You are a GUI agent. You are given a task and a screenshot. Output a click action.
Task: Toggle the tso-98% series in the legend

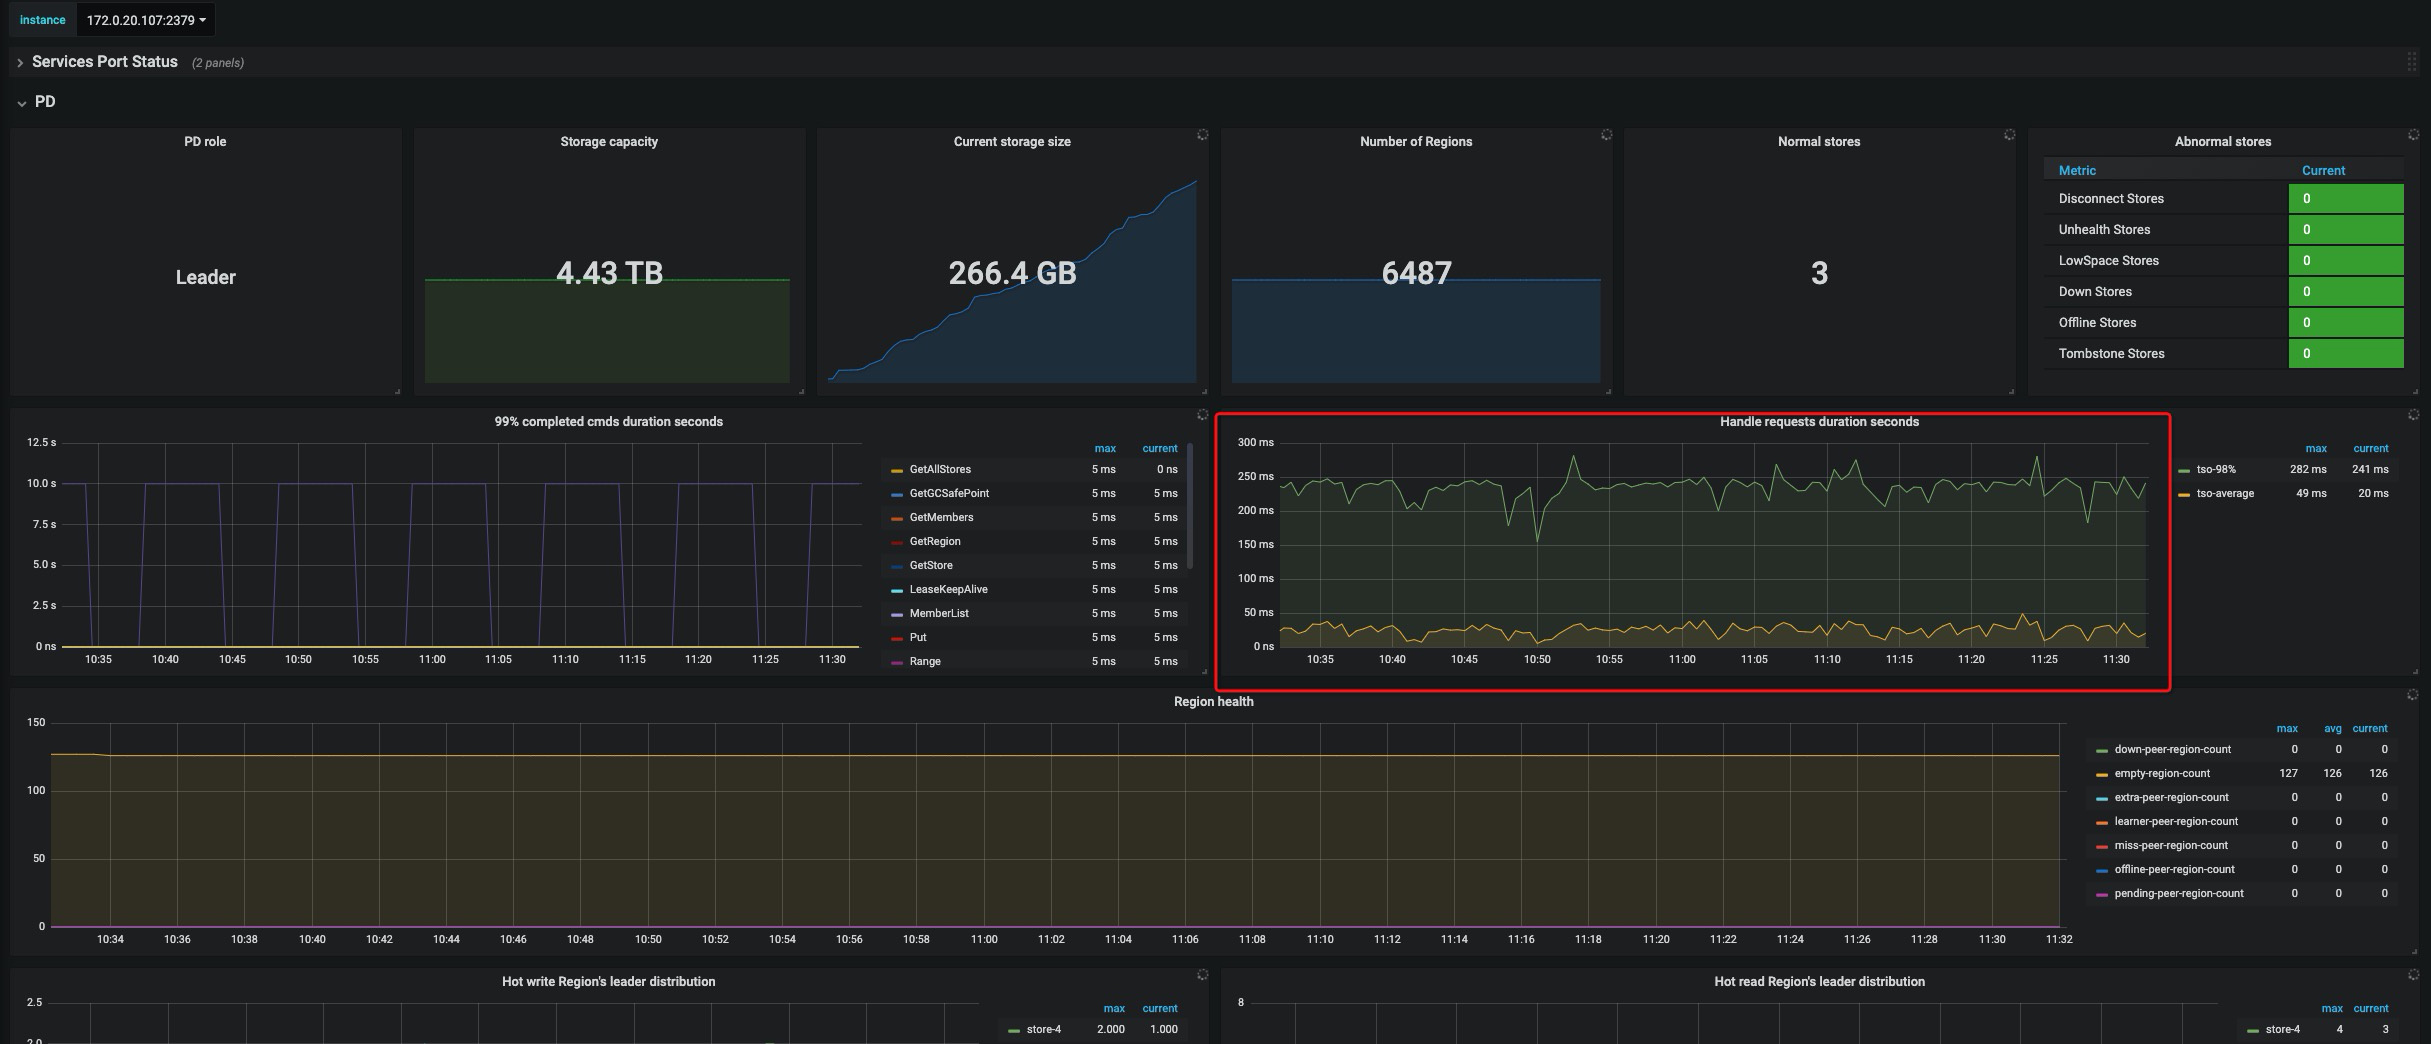point(2215,470)
